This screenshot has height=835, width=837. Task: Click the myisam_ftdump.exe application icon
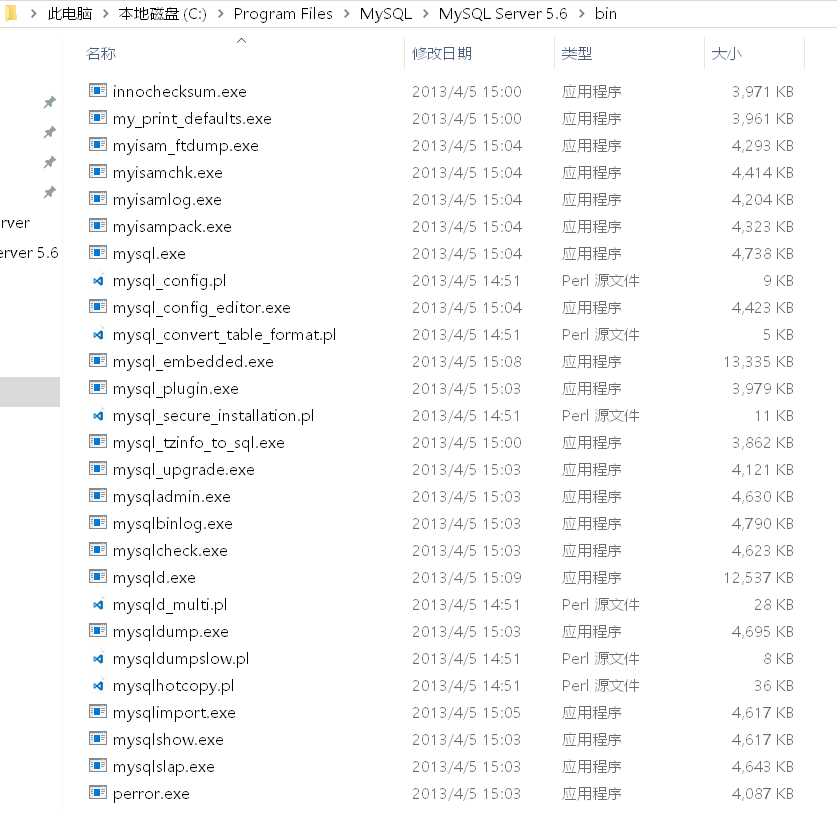98,145
